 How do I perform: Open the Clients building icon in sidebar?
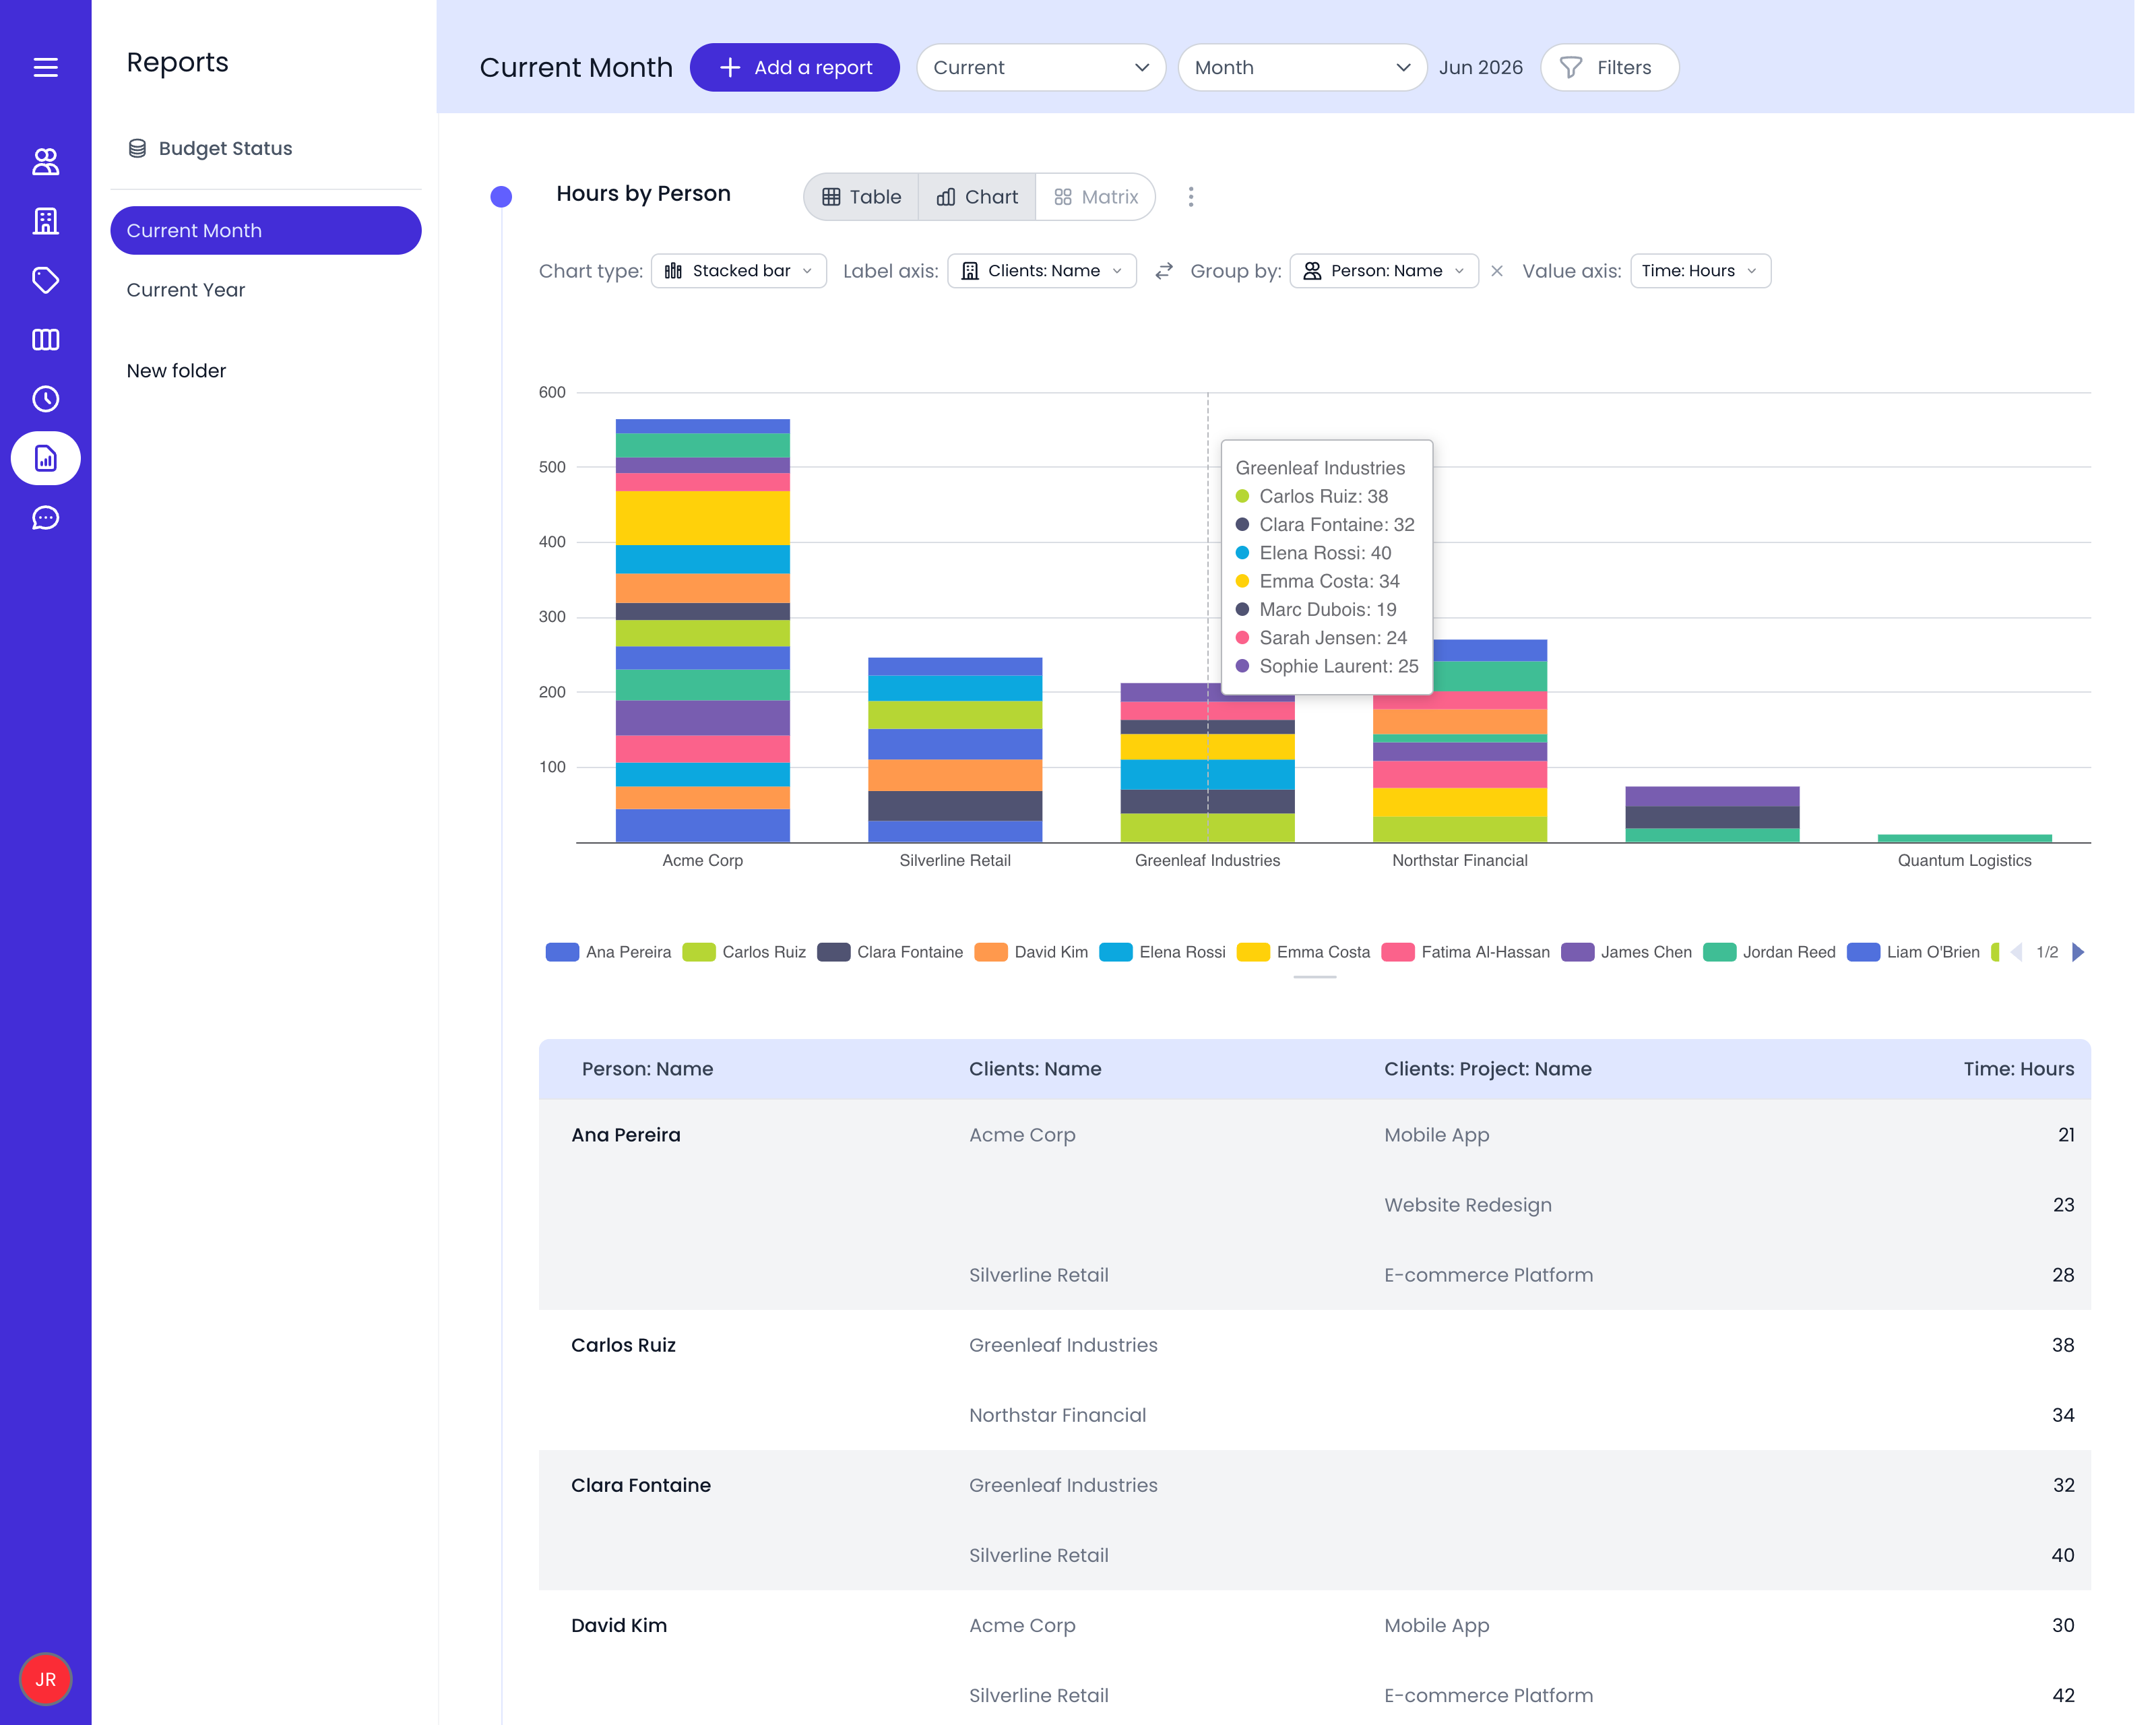tap(45, 221)
